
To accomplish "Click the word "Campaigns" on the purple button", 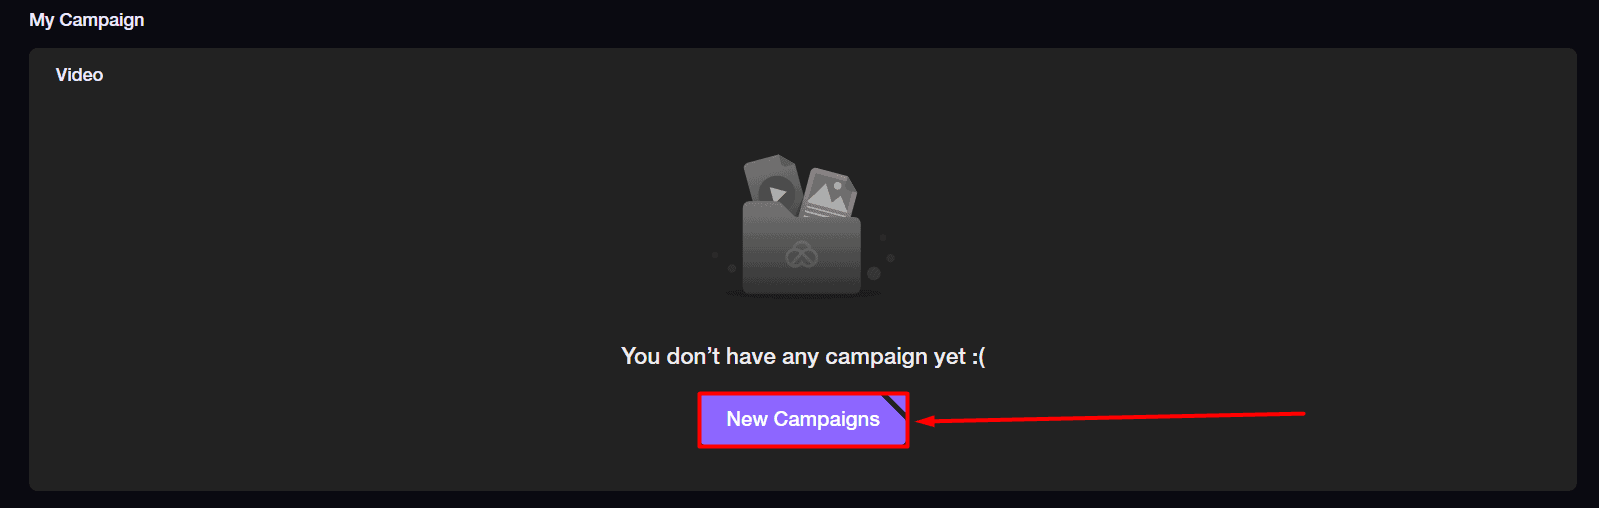I will pos(826,419).
